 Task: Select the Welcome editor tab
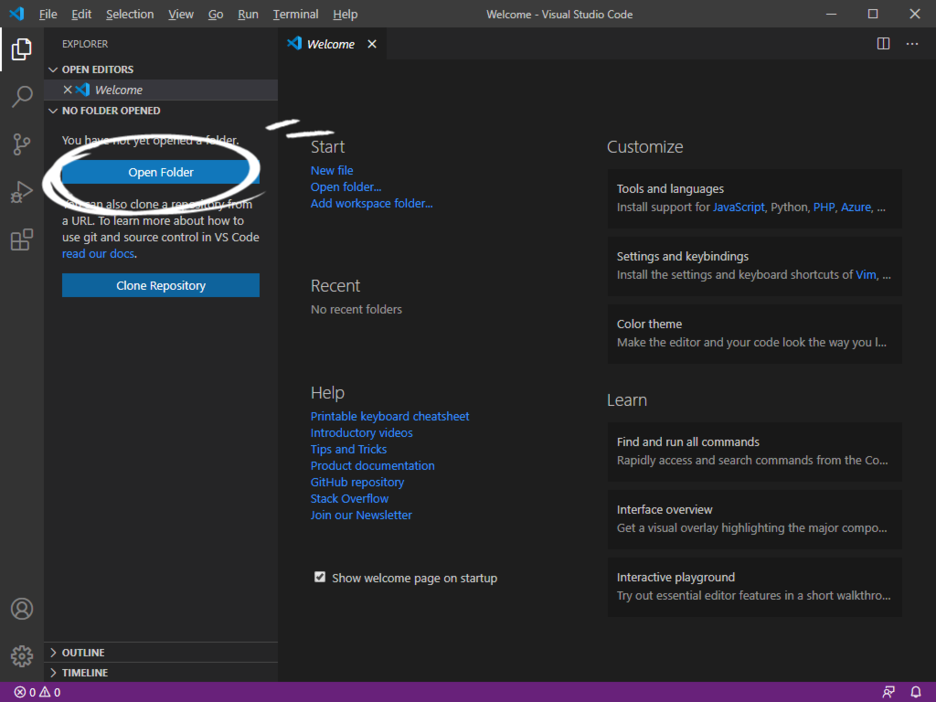tap(330, 44)
